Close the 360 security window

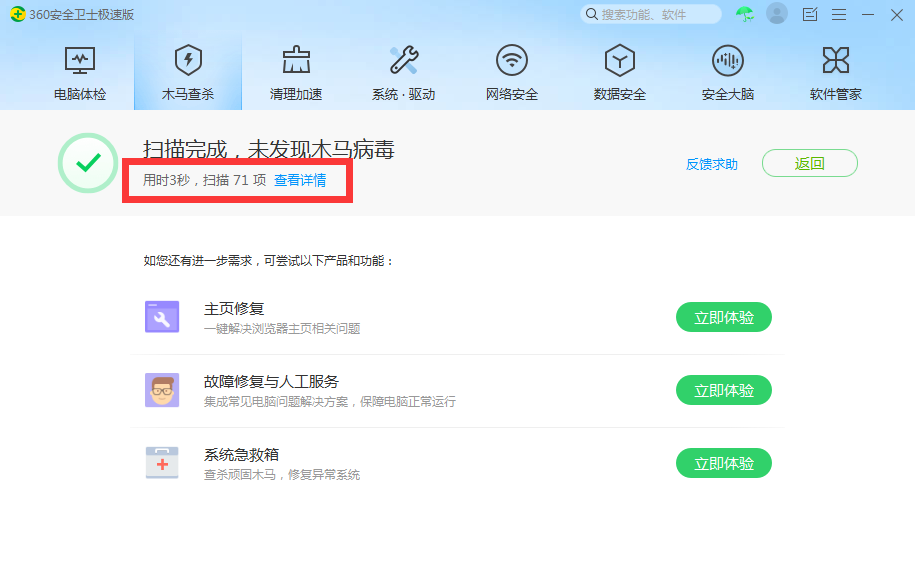point(897,15)
